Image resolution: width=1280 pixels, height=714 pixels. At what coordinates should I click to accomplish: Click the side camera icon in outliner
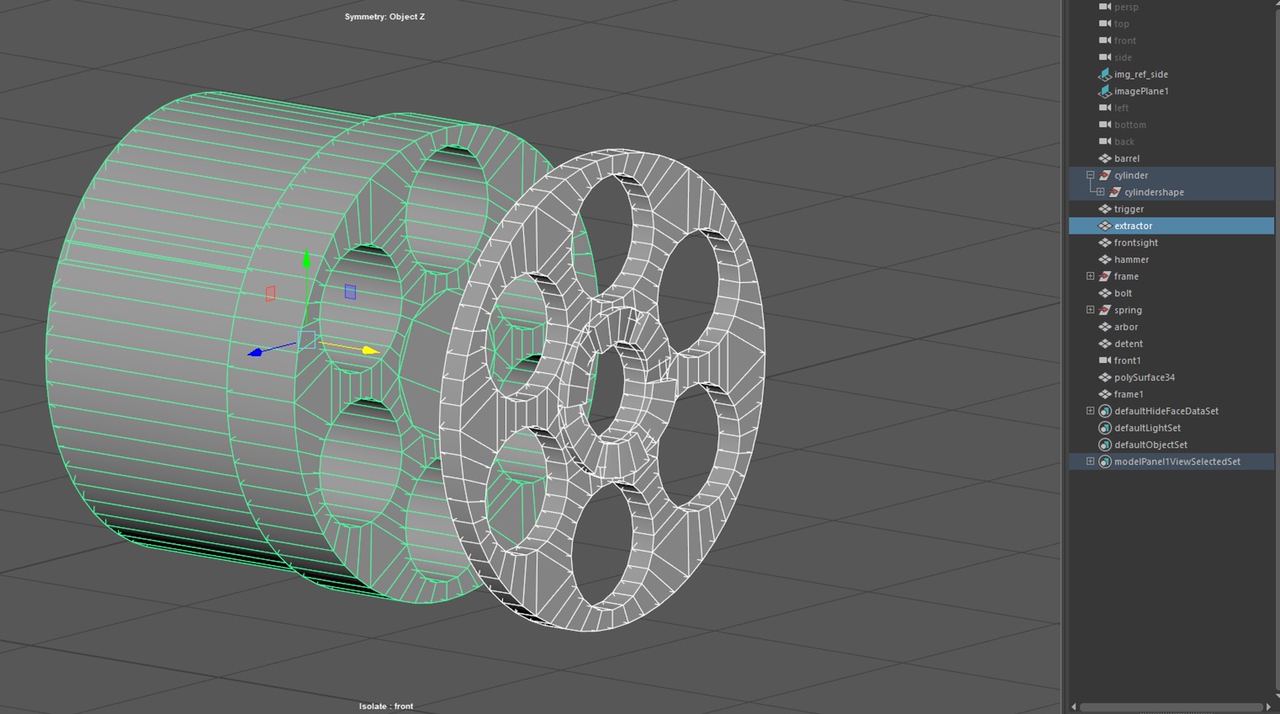click(x=1105, y=57)
